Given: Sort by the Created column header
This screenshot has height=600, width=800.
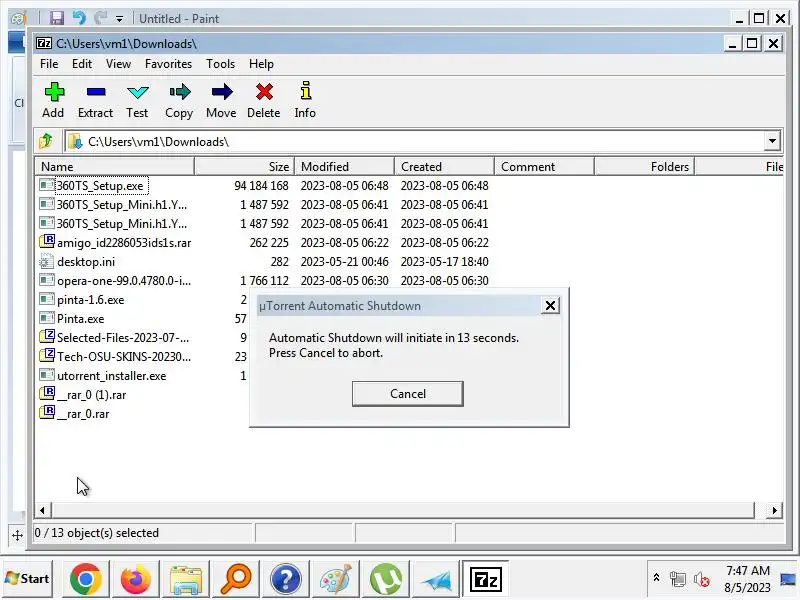Looking at the screenshot, I should (444, 167).
